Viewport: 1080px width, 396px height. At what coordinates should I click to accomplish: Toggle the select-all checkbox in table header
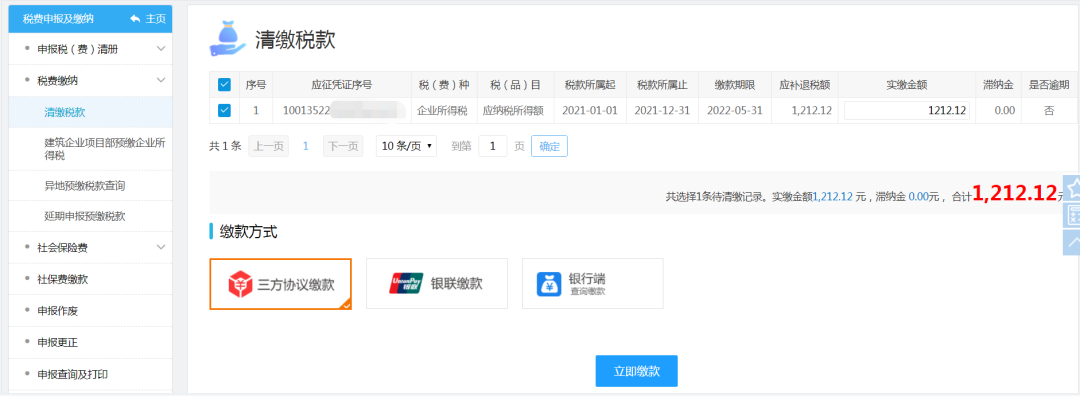224,85
